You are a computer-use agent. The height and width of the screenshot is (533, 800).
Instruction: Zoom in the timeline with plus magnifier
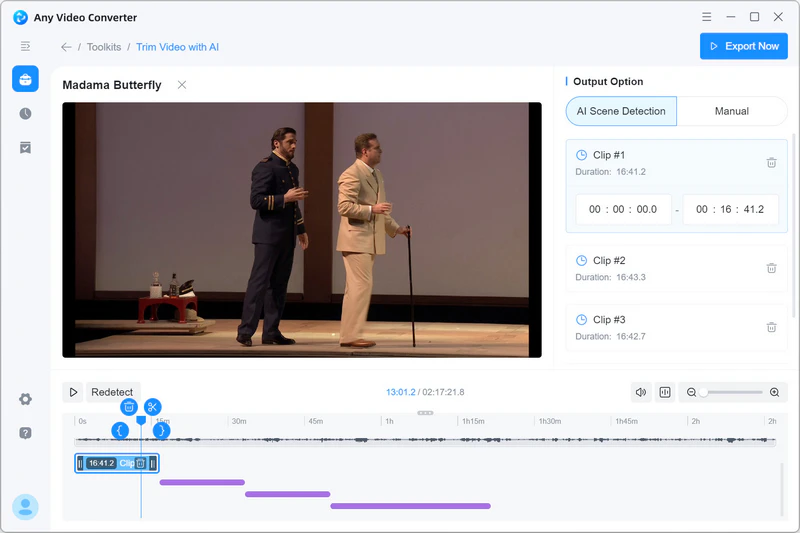tap(774, 392)
